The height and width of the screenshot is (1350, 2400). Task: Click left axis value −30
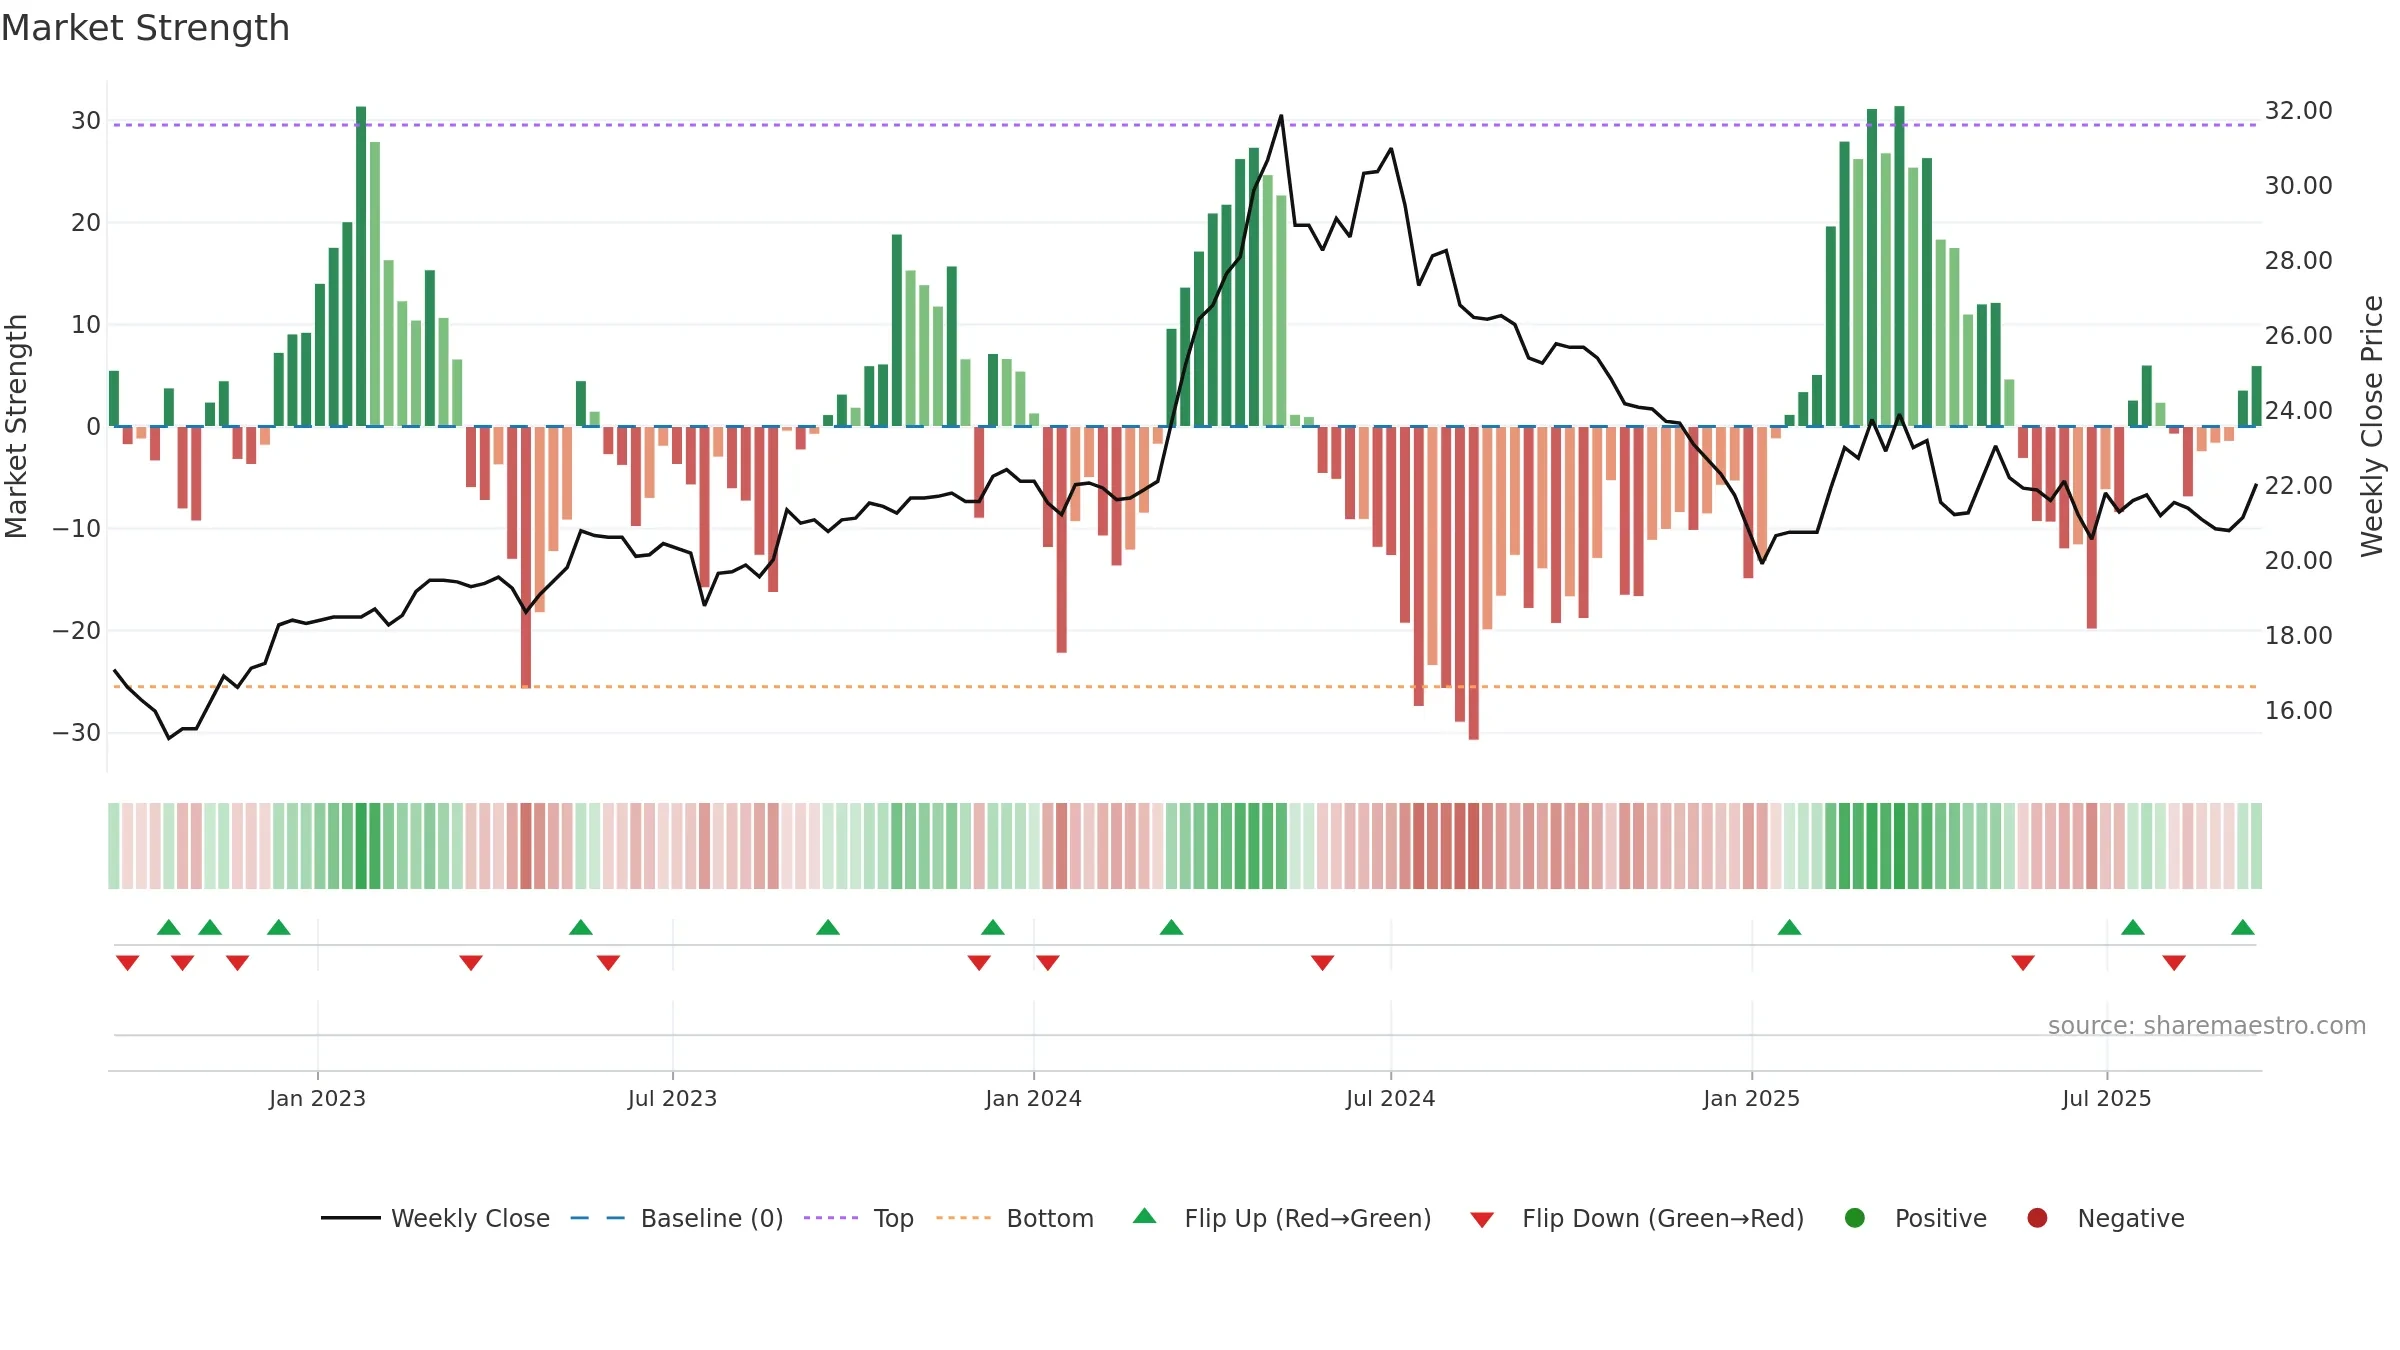[x=77, y=733]
